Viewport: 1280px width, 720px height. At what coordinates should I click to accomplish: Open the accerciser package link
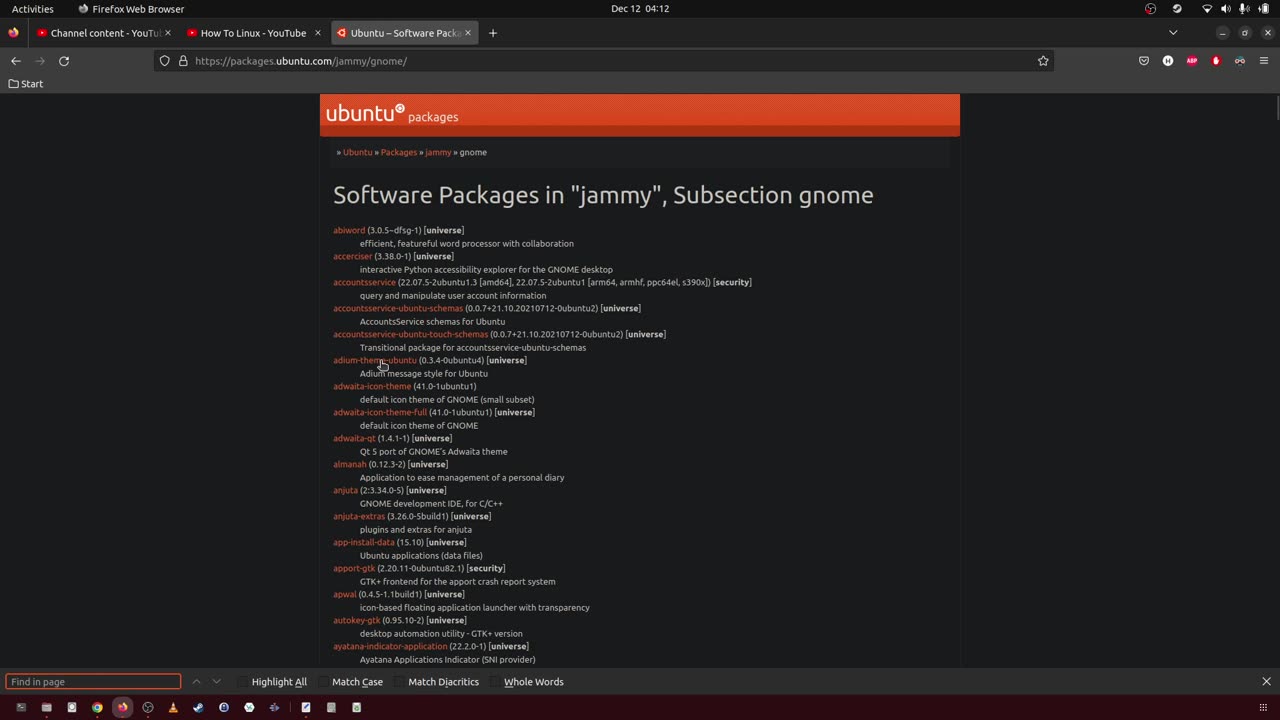coord(352,256)
